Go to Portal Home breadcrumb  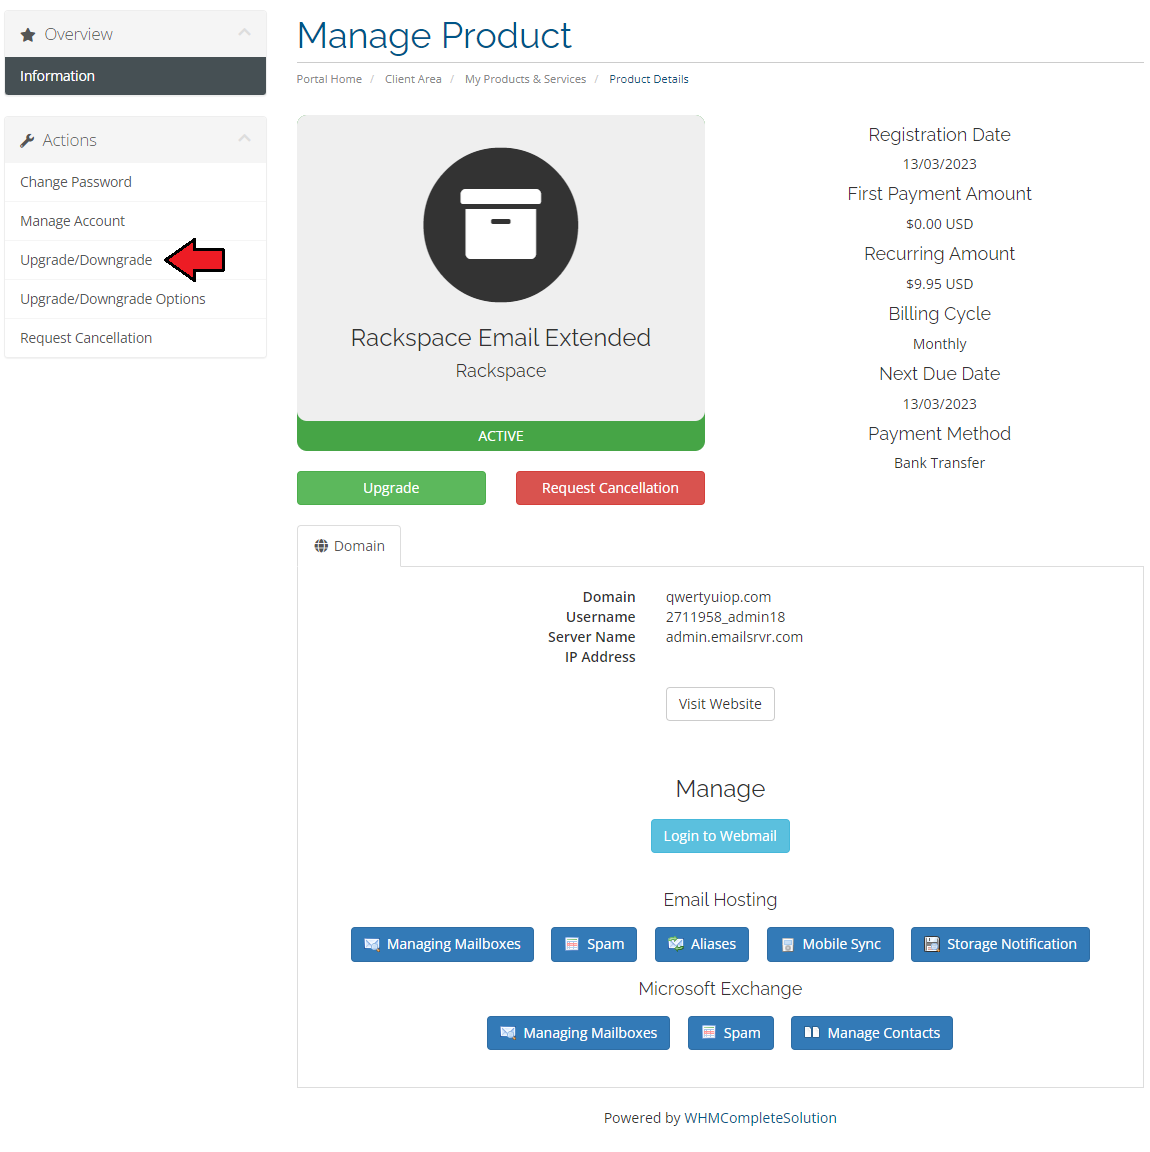[329, 79]
